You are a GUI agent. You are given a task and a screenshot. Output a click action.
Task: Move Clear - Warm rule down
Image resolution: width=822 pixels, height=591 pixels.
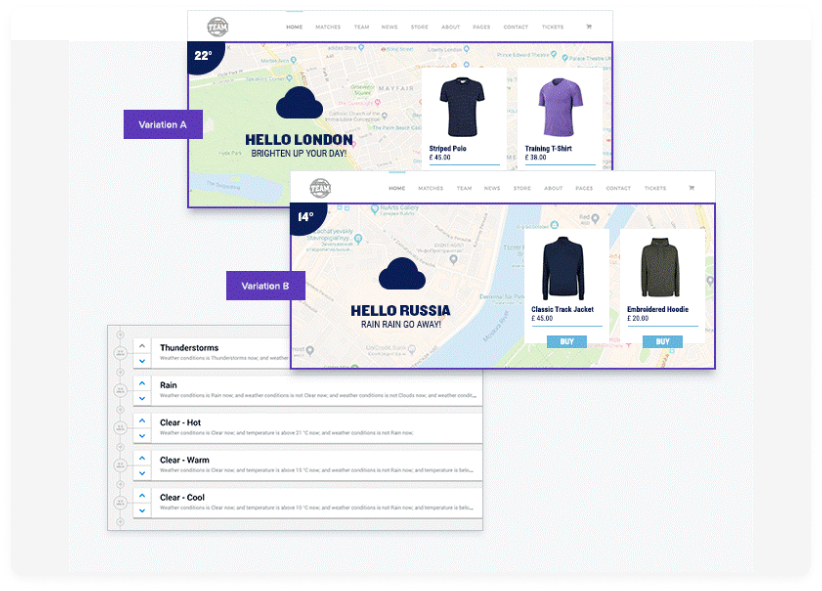(x=142, y=473)
